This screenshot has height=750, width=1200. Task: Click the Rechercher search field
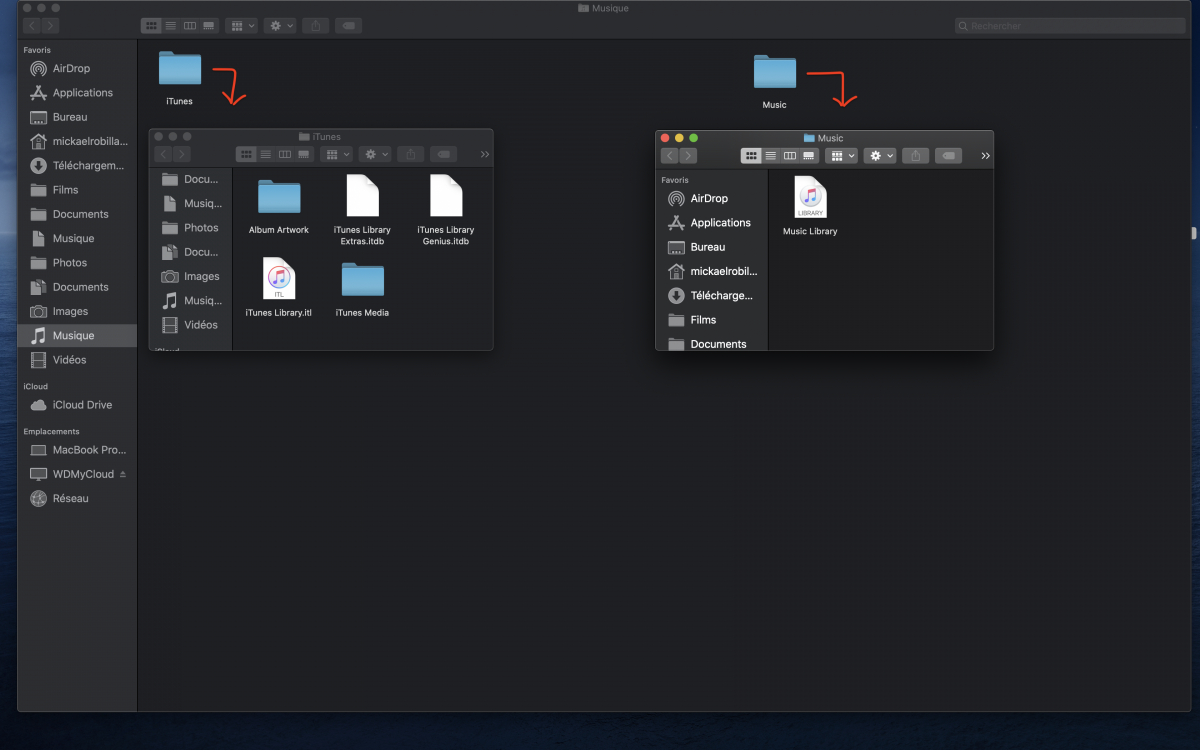click(x=1069, y=26)
